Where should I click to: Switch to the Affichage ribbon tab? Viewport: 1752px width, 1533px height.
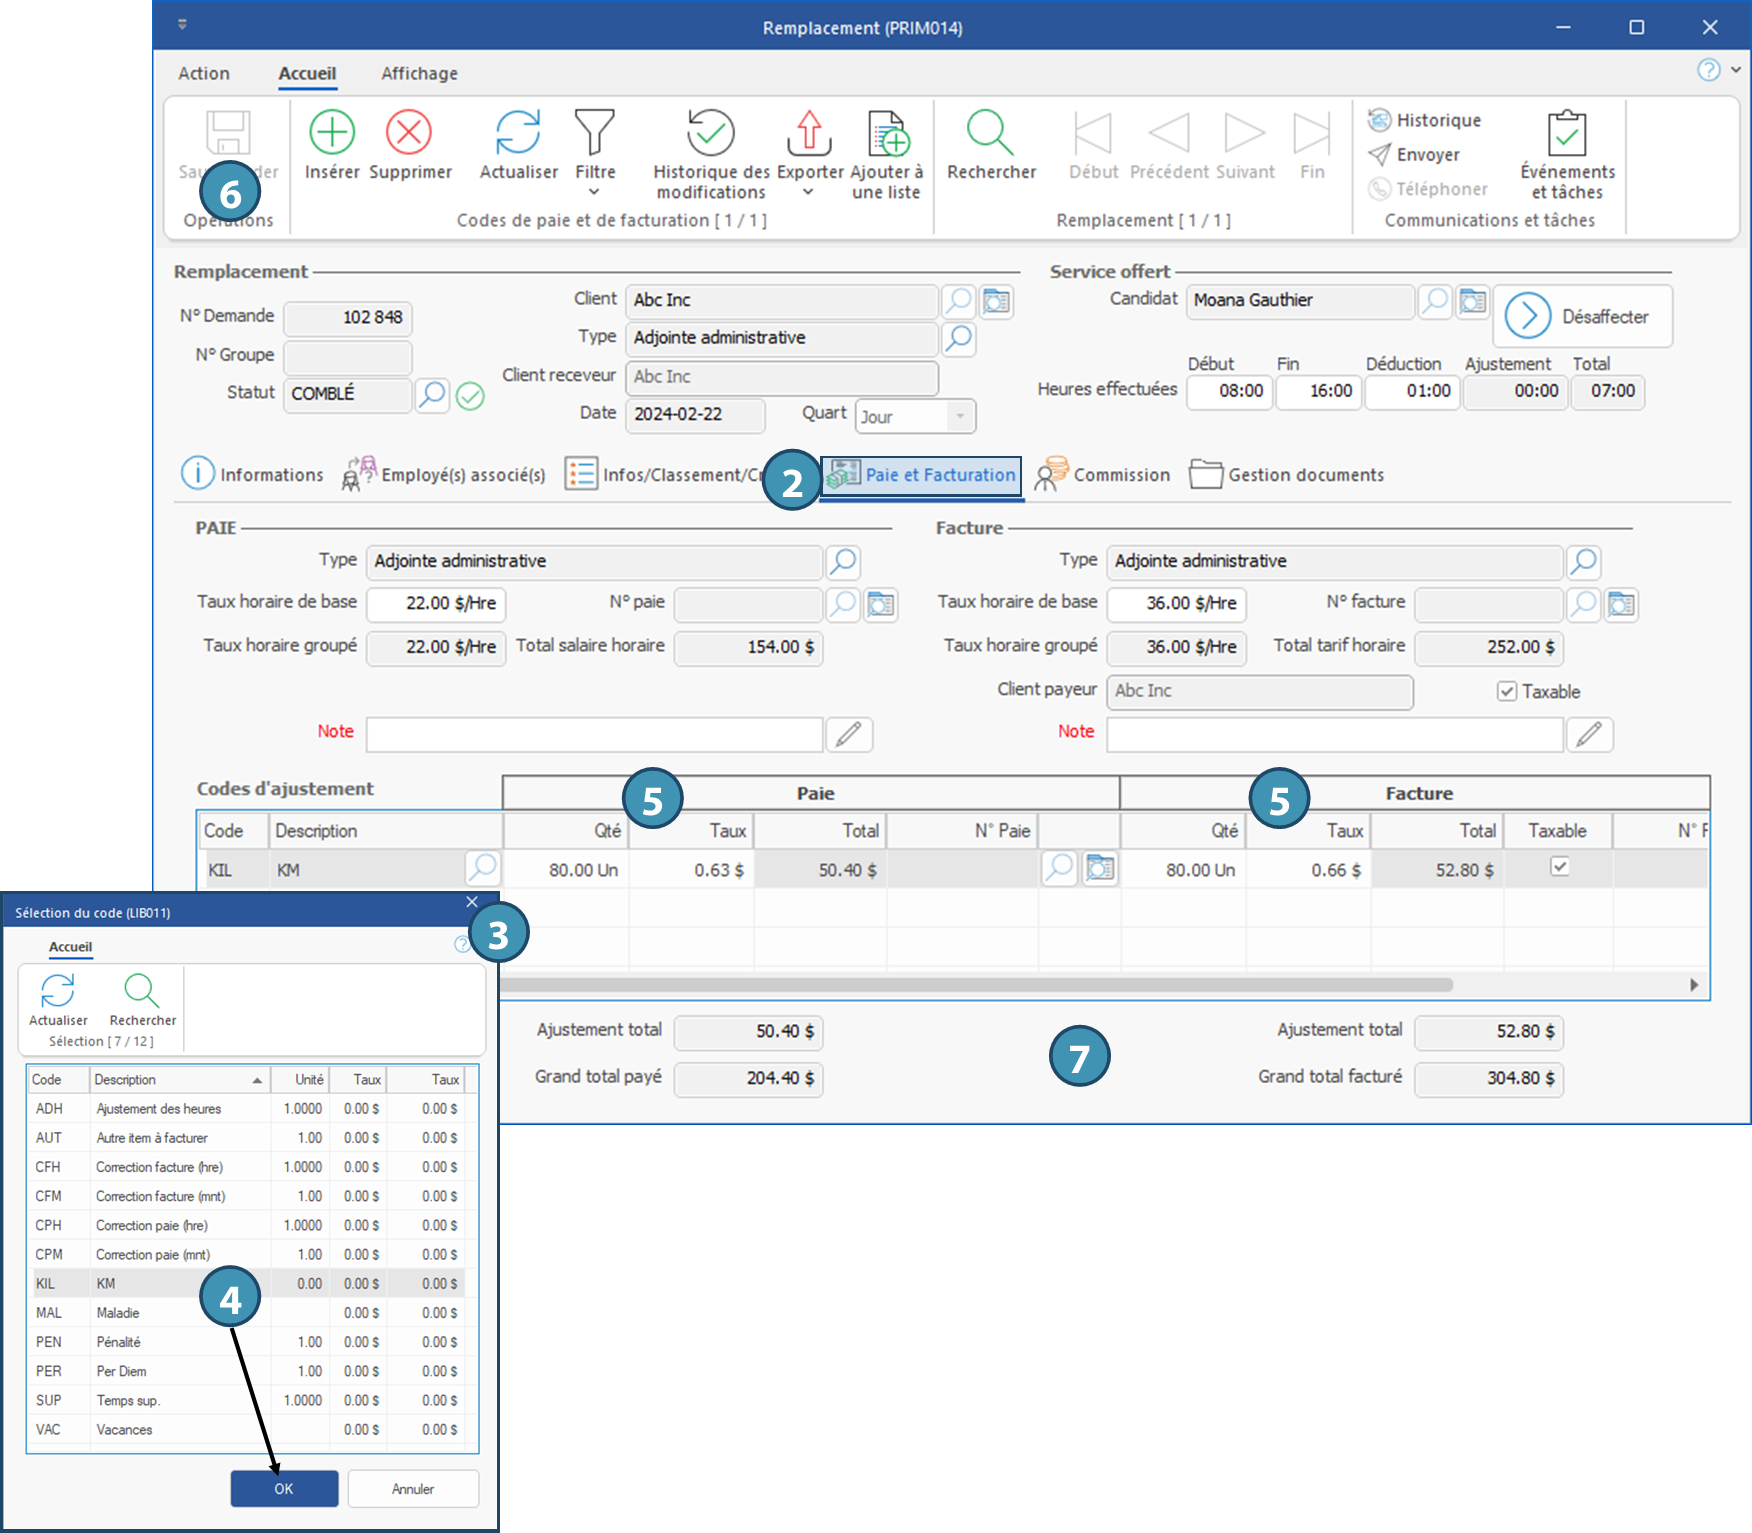point(419,74)
